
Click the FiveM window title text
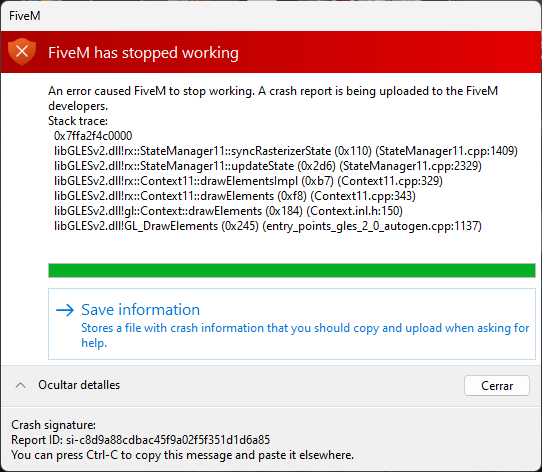click(x=25, y=16)
